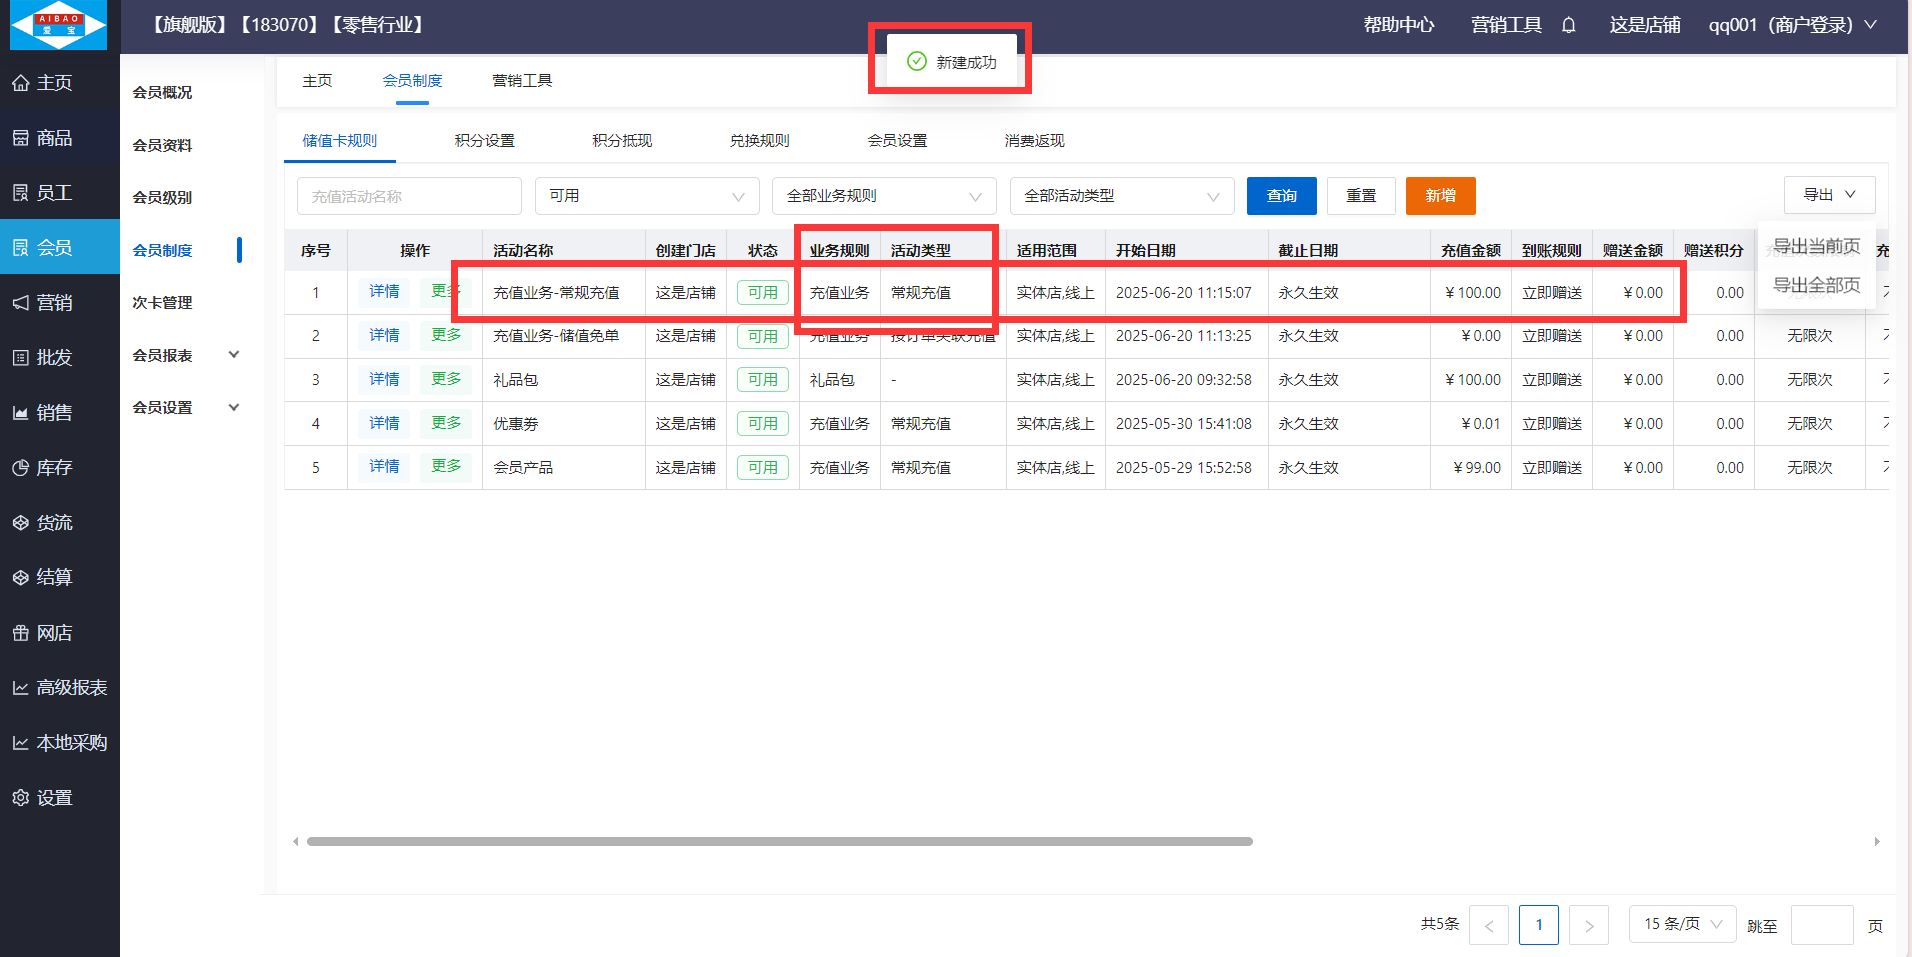Open the 商品 products sidebar icon

(20, 138)
